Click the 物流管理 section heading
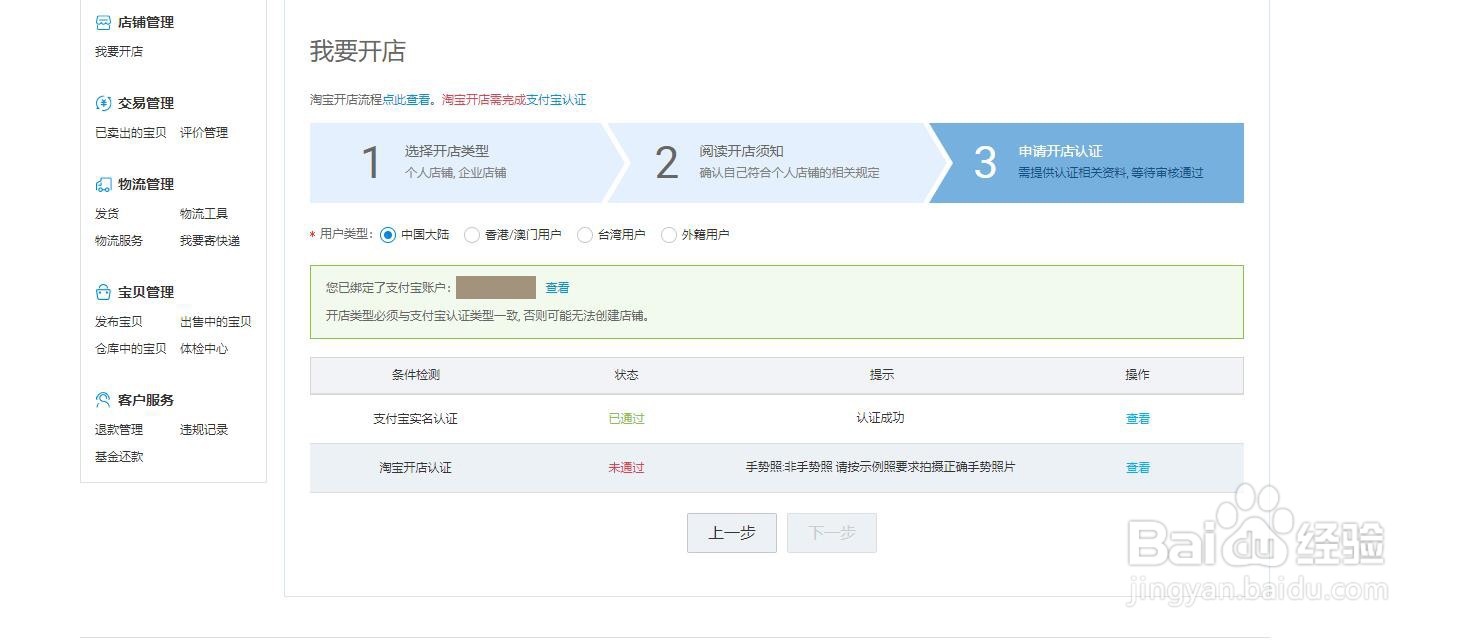 (146, 184)
